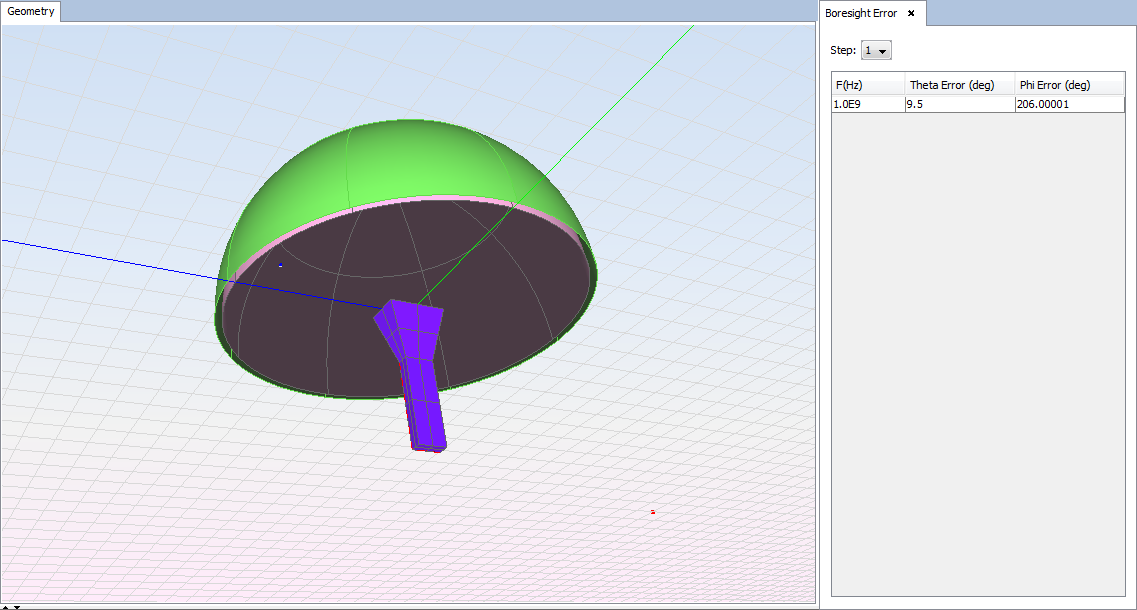
Task: Open the Step dropdown
Action: tap(876, 50)
